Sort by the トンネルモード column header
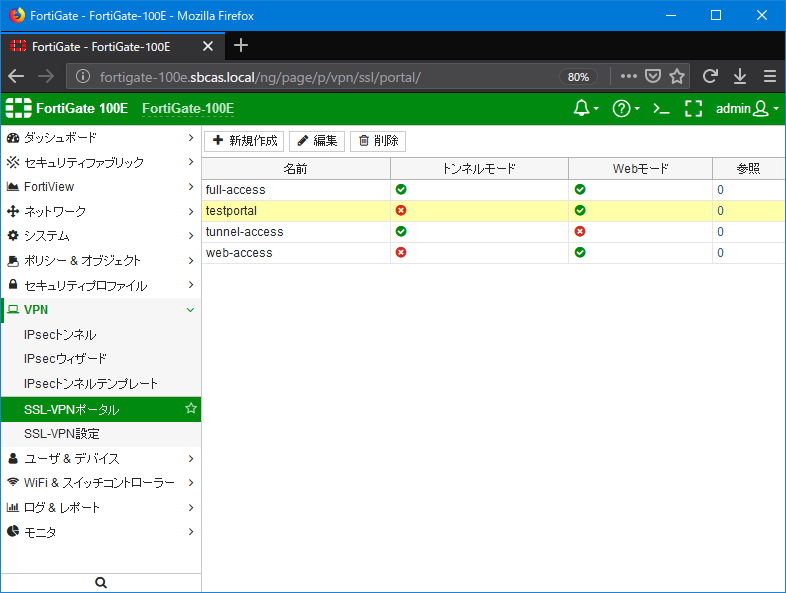Screen dimensions: 786x593 [479, 169]
